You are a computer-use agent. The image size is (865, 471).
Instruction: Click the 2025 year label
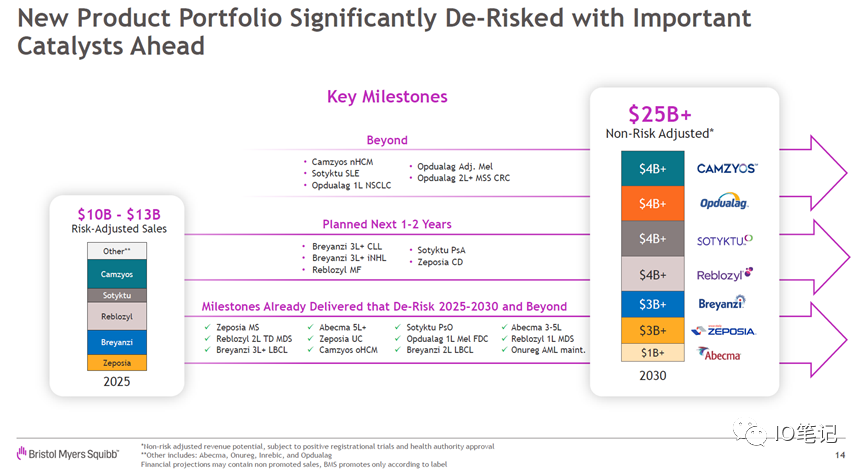pos(116,382)
